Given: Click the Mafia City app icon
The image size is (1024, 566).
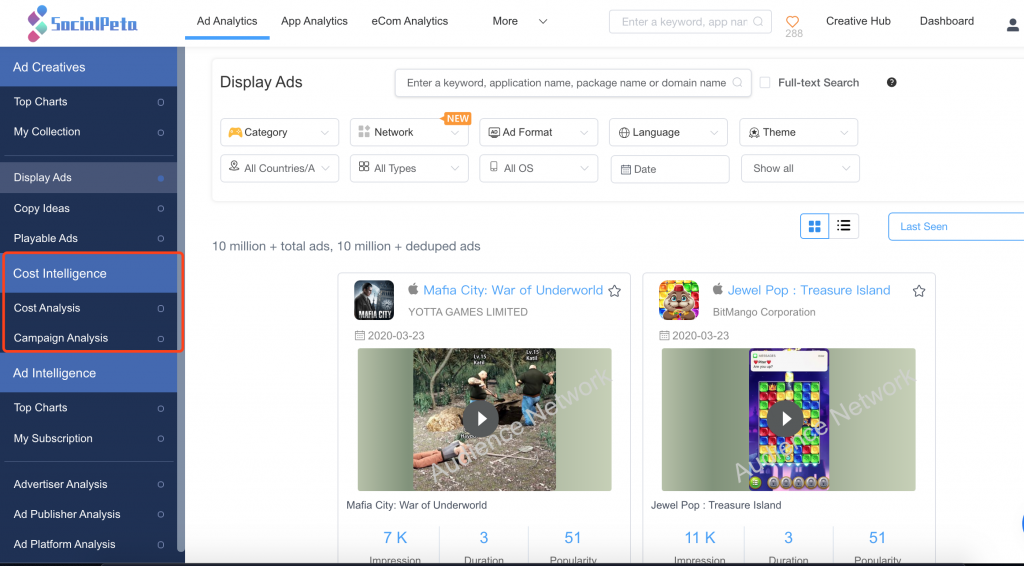Looking at the screenshot, I should [374, 300].
